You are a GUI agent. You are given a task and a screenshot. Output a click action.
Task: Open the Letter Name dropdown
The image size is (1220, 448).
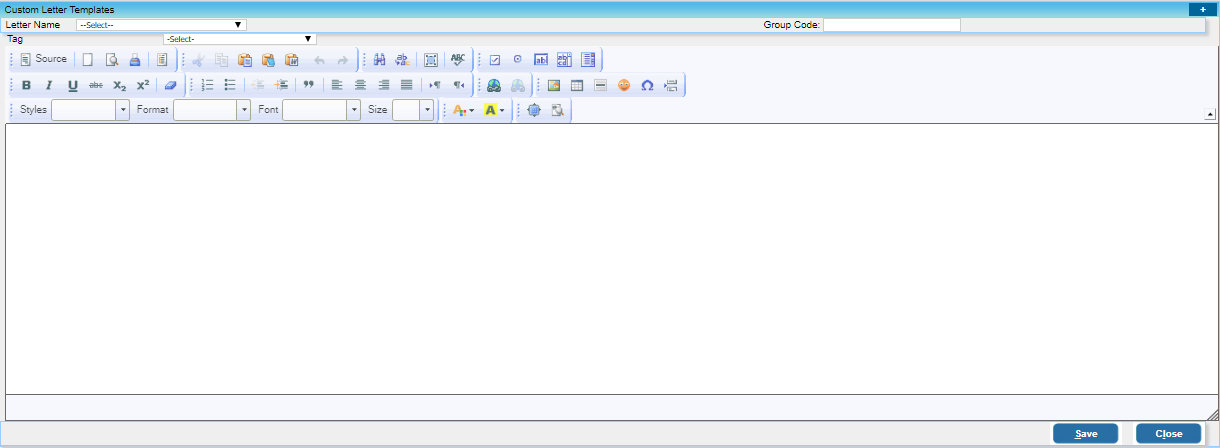[x=161, y=25]
